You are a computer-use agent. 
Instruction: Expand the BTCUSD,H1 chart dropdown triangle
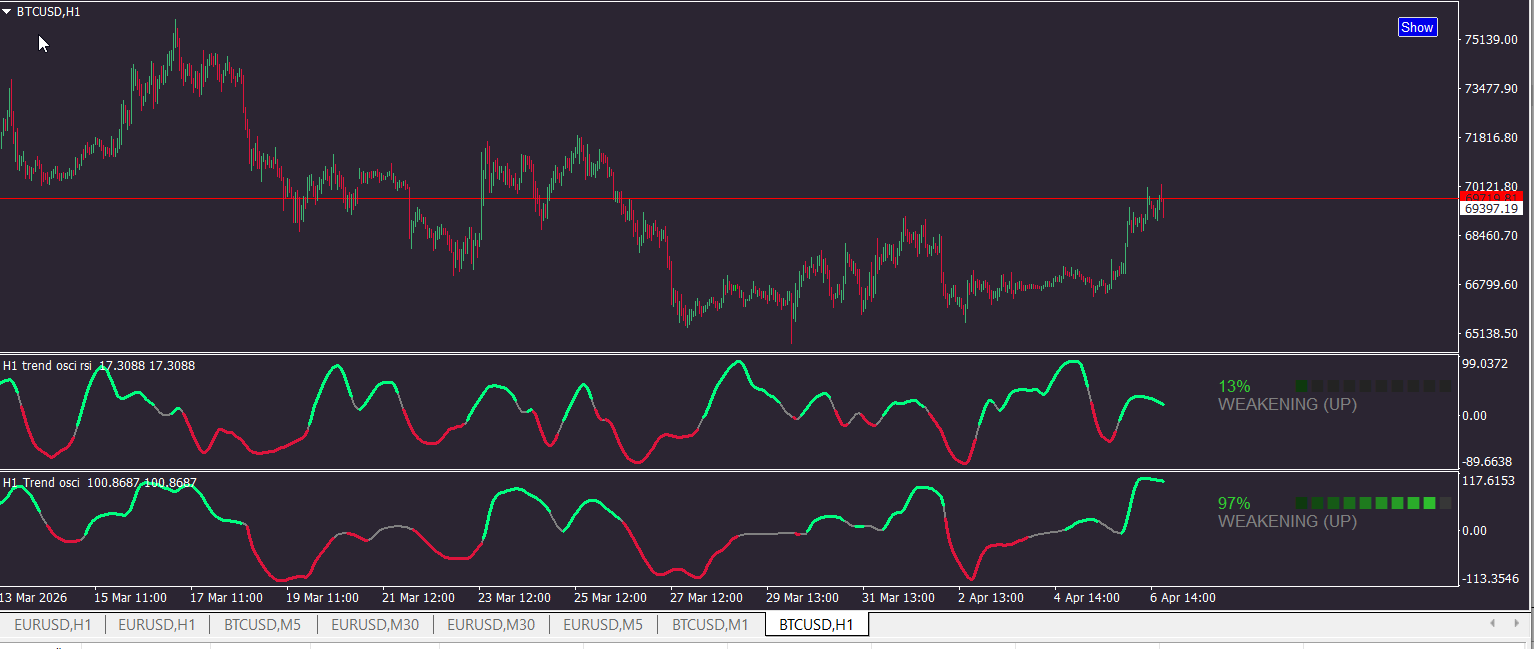[7, 12]
